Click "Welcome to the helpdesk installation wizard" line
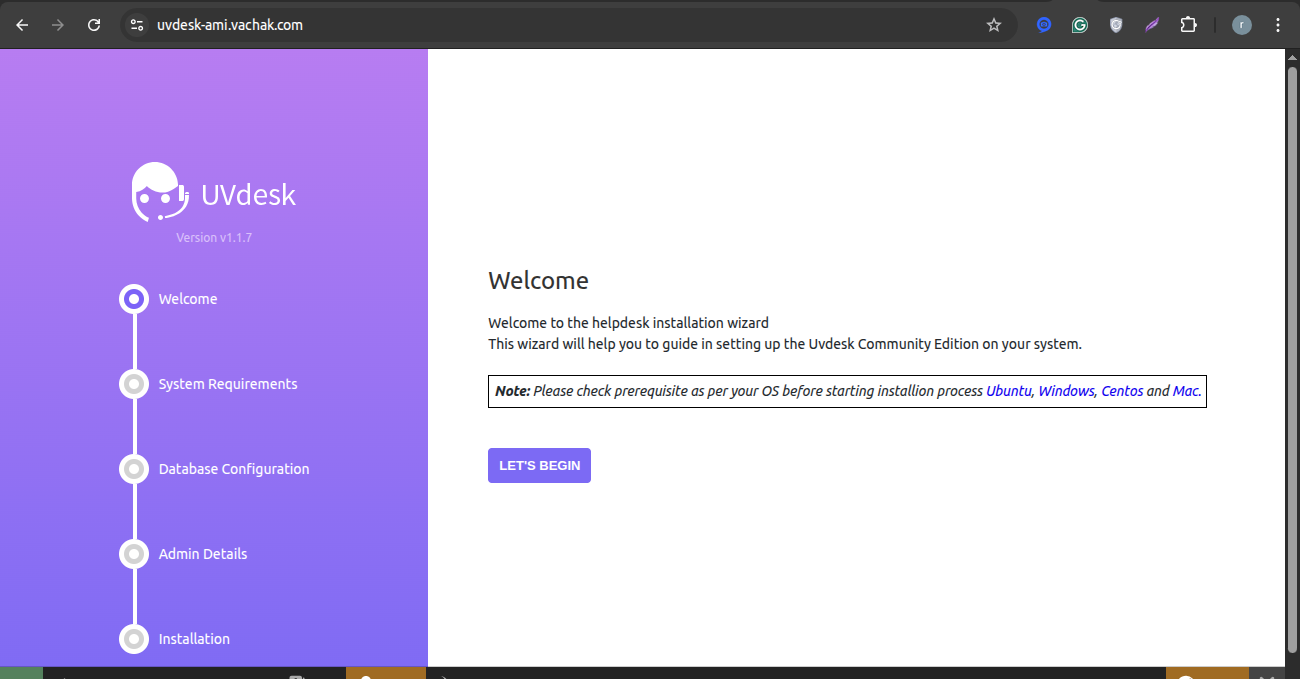This screenshot has width=1300, height=679. 628,323
